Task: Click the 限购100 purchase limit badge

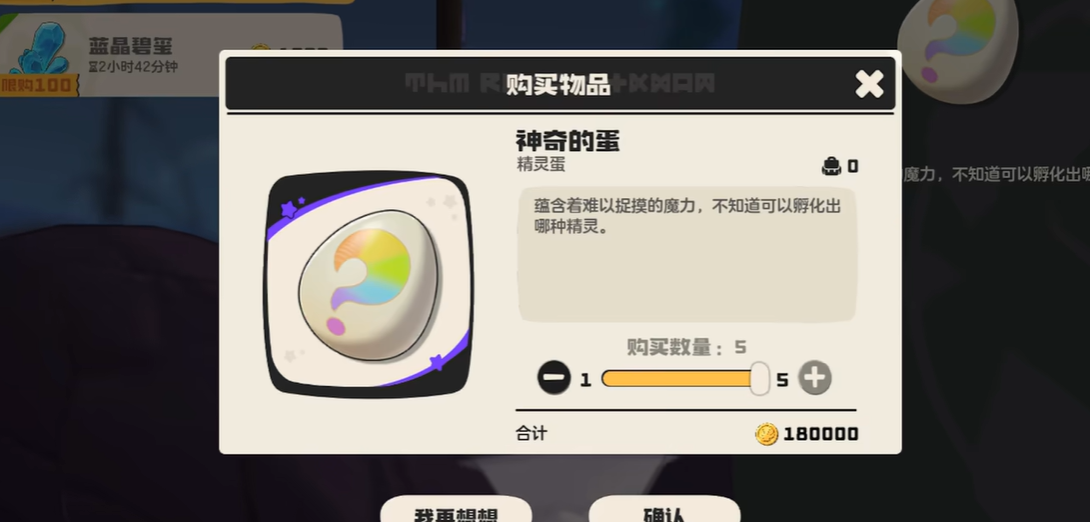Action: 38,85
